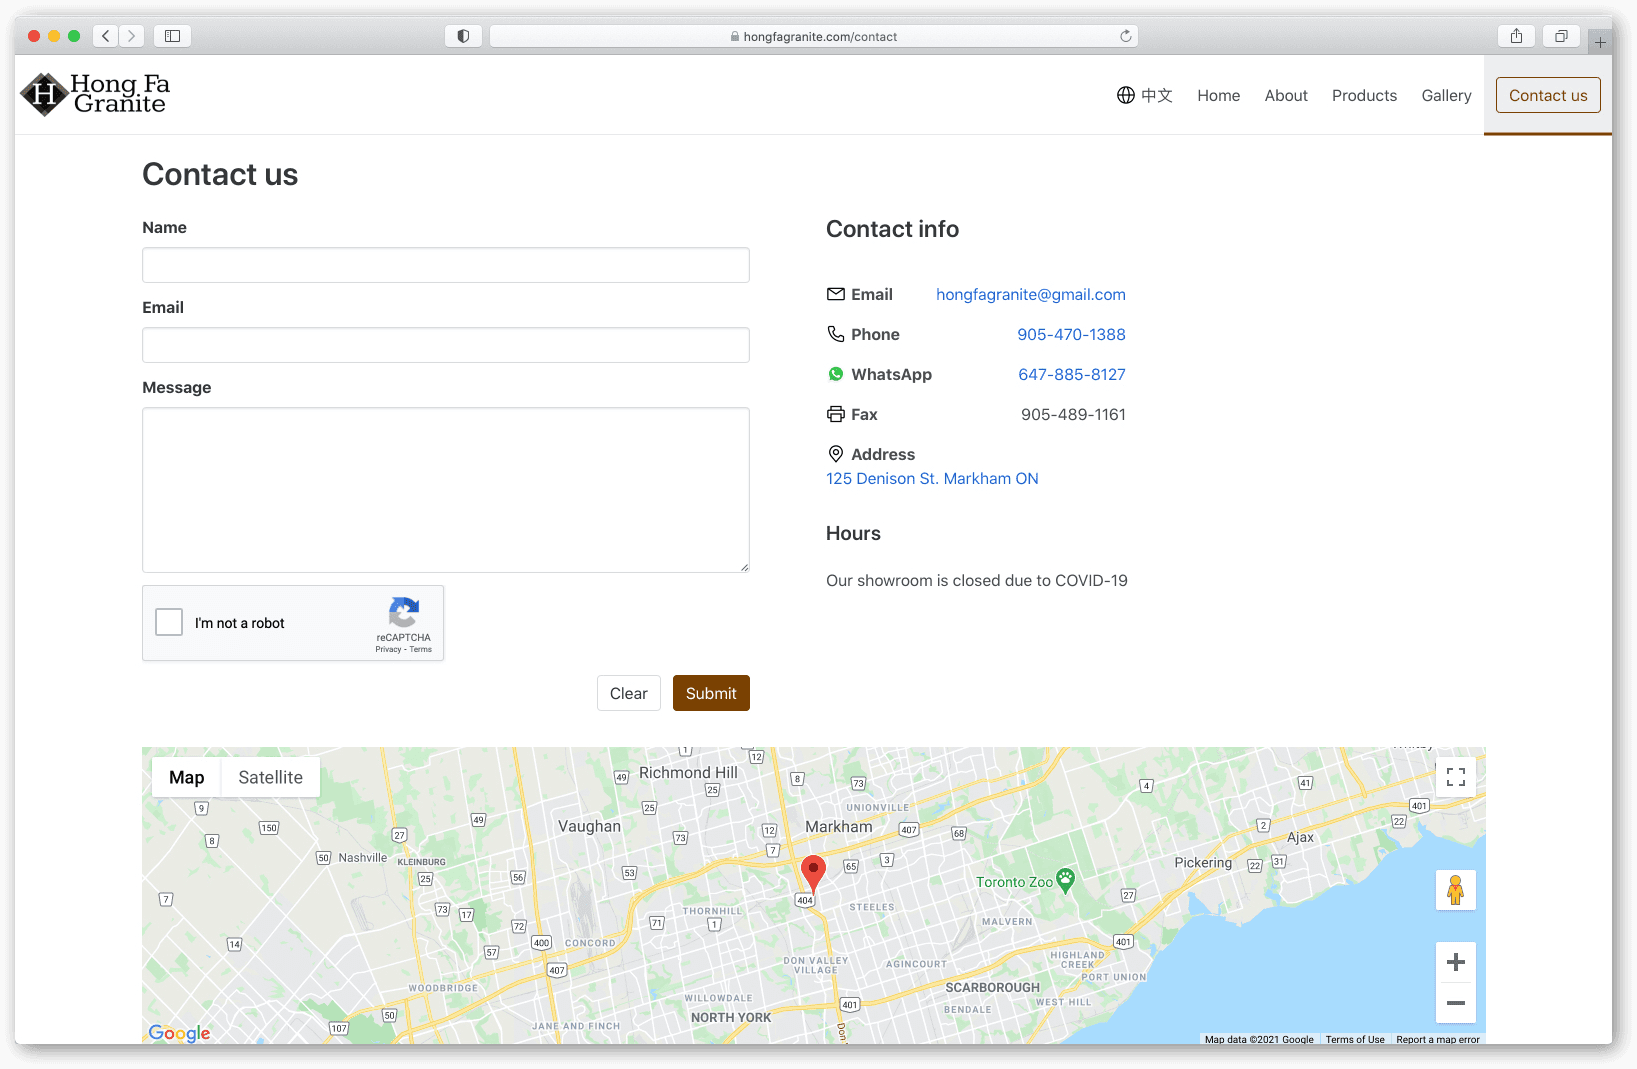This screenshot has width=1637, height=1069.
Task: Click the email envelope icon
Action: (836, 294)
